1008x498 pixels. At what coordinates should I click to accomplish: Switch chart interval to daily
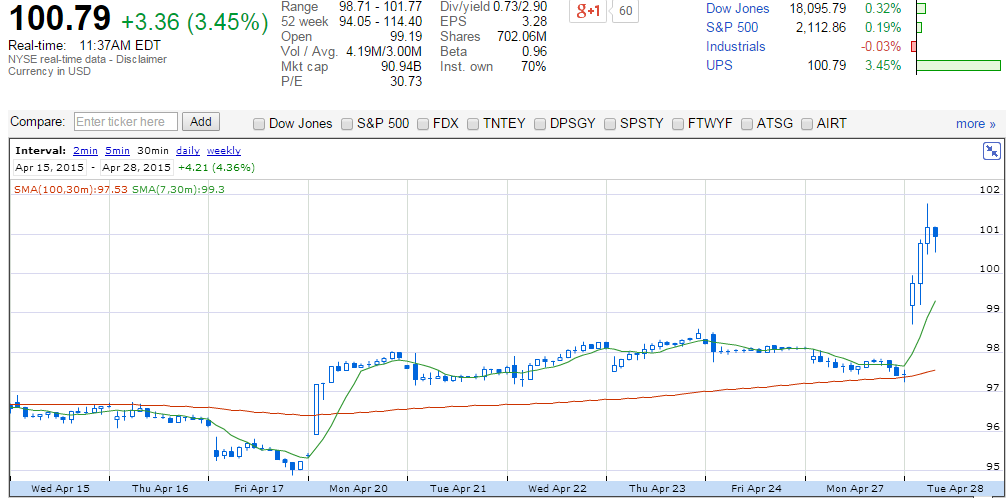pos(188,151)
